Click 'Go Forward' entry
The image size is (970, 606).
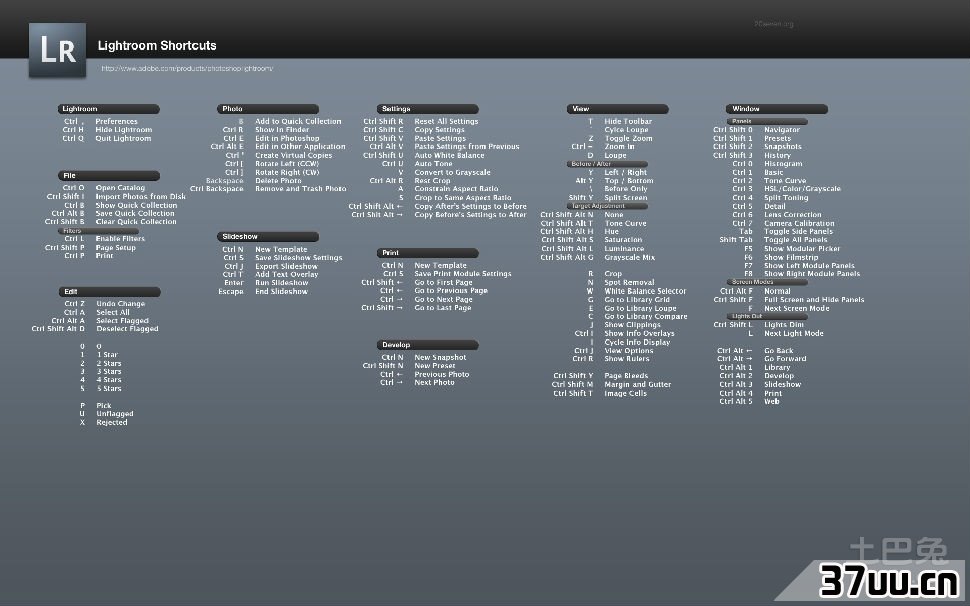785,359
